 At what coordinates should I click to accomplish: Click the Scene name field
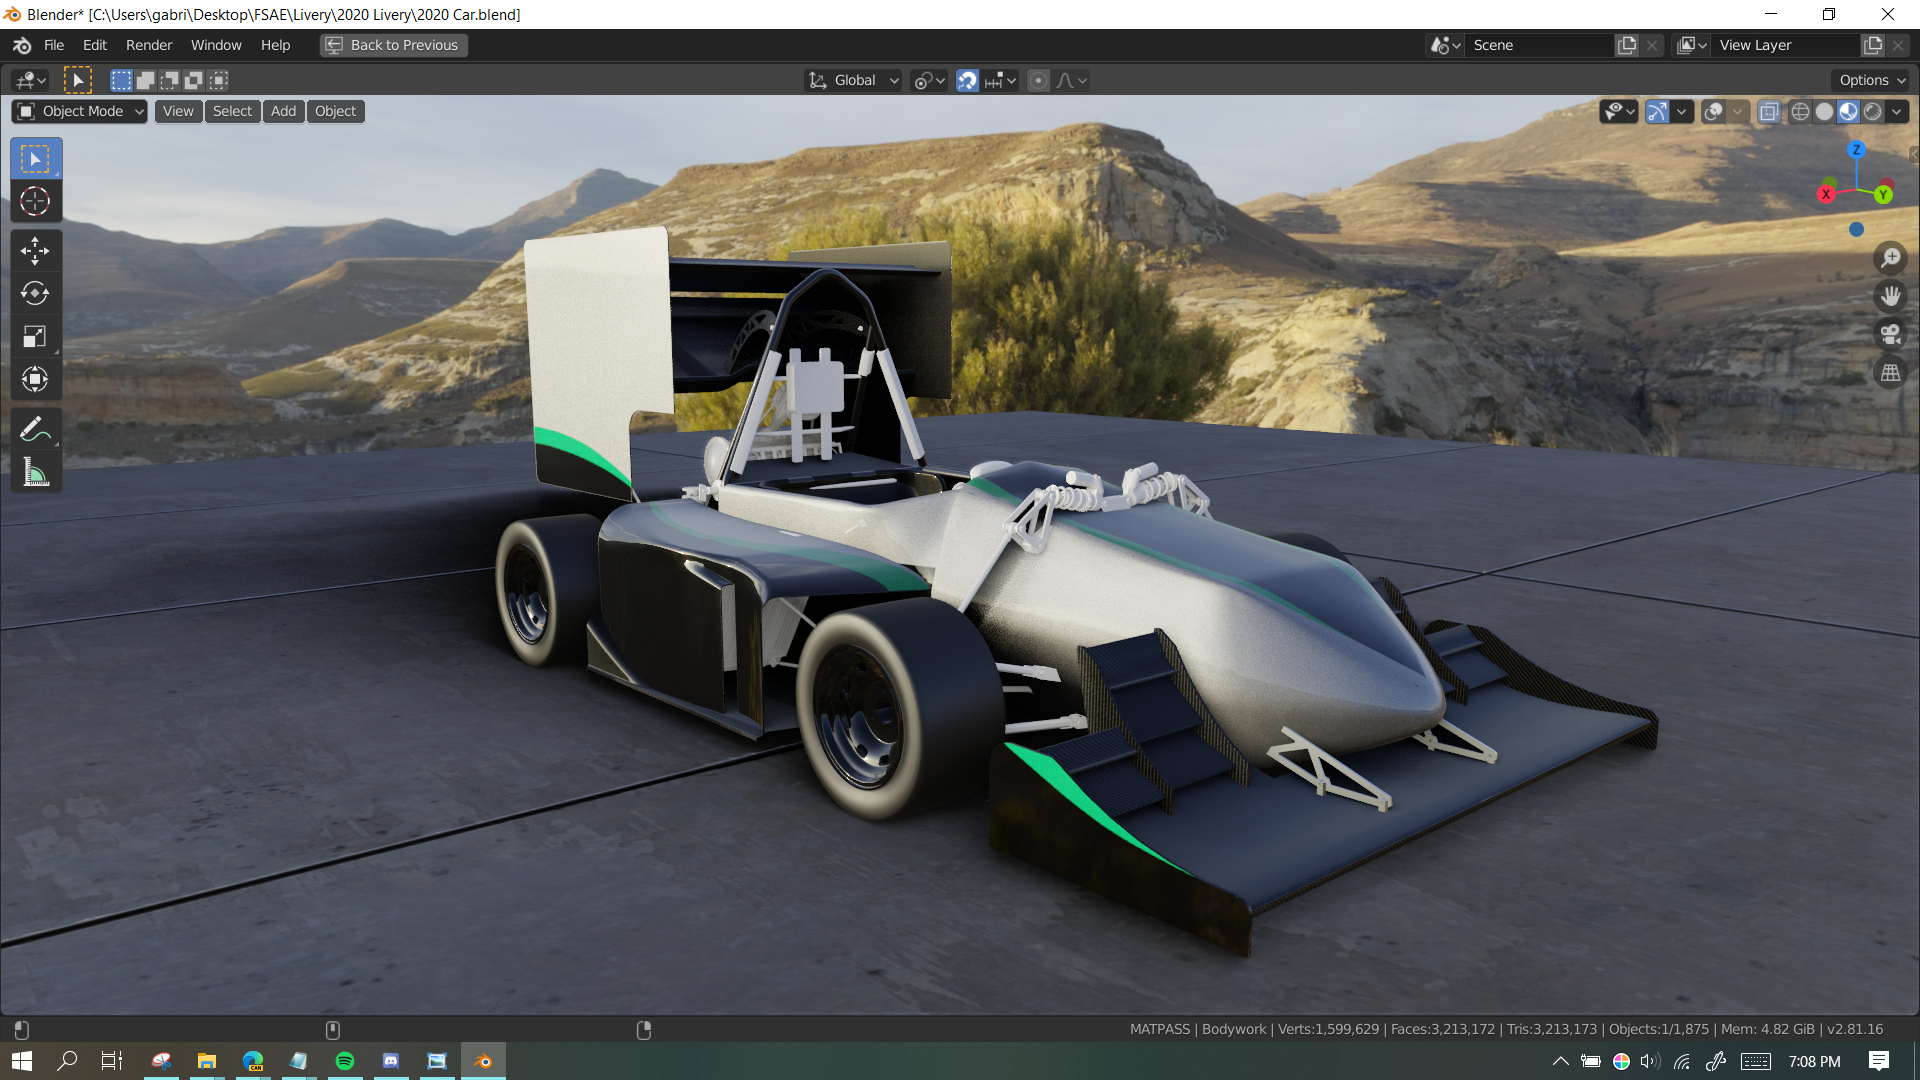pos(1540,45)
